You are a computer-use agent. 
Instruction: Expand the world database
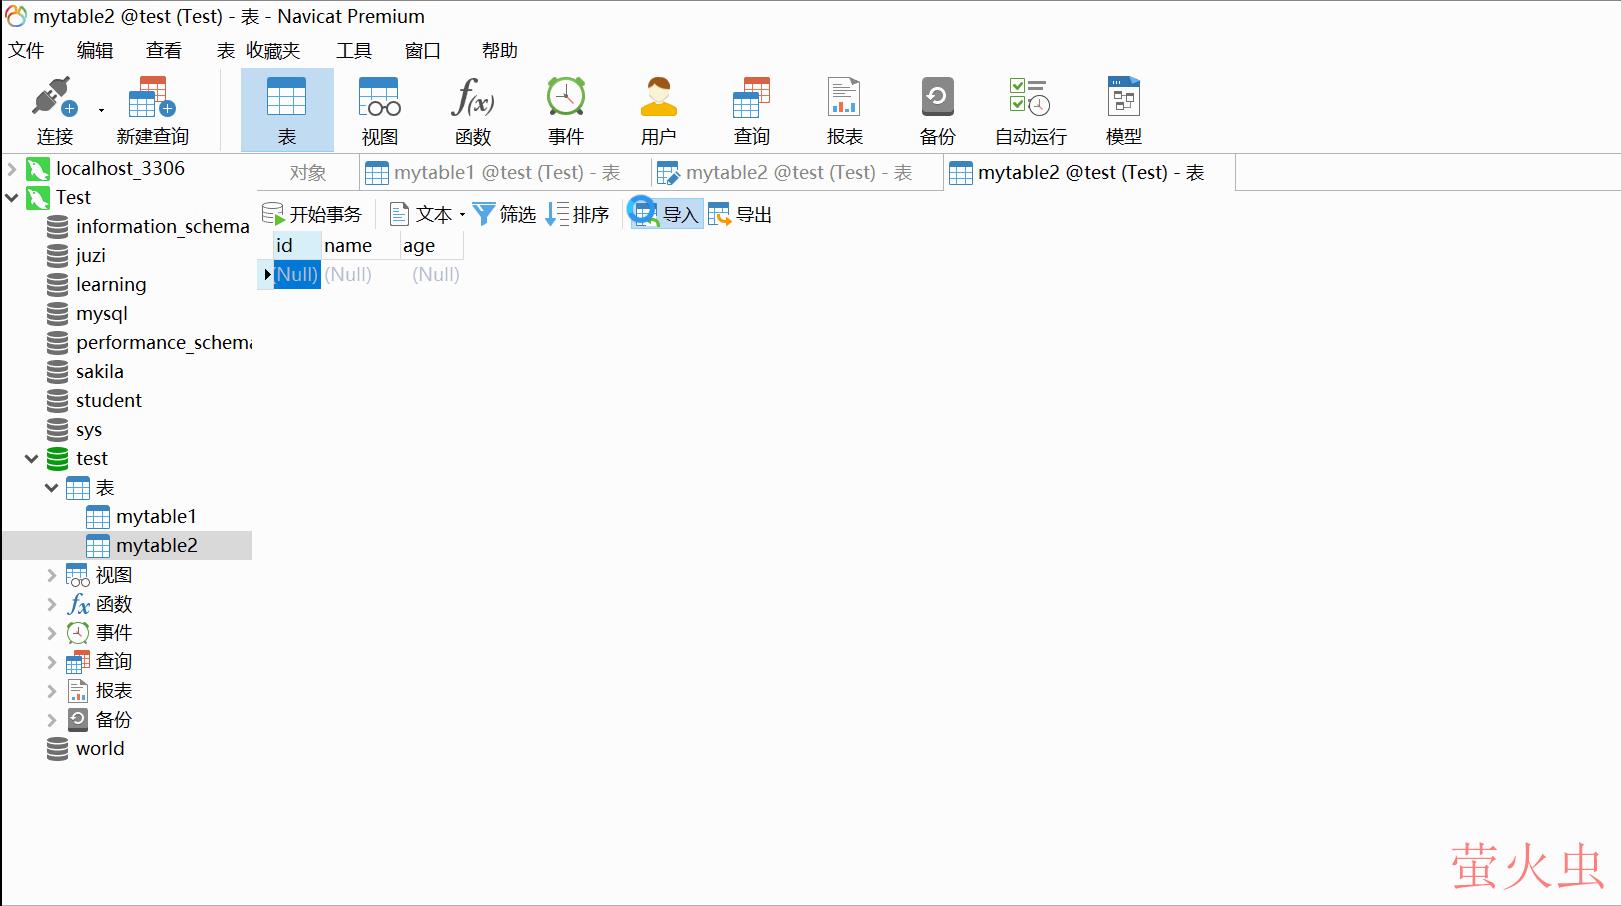coord(99,748)
